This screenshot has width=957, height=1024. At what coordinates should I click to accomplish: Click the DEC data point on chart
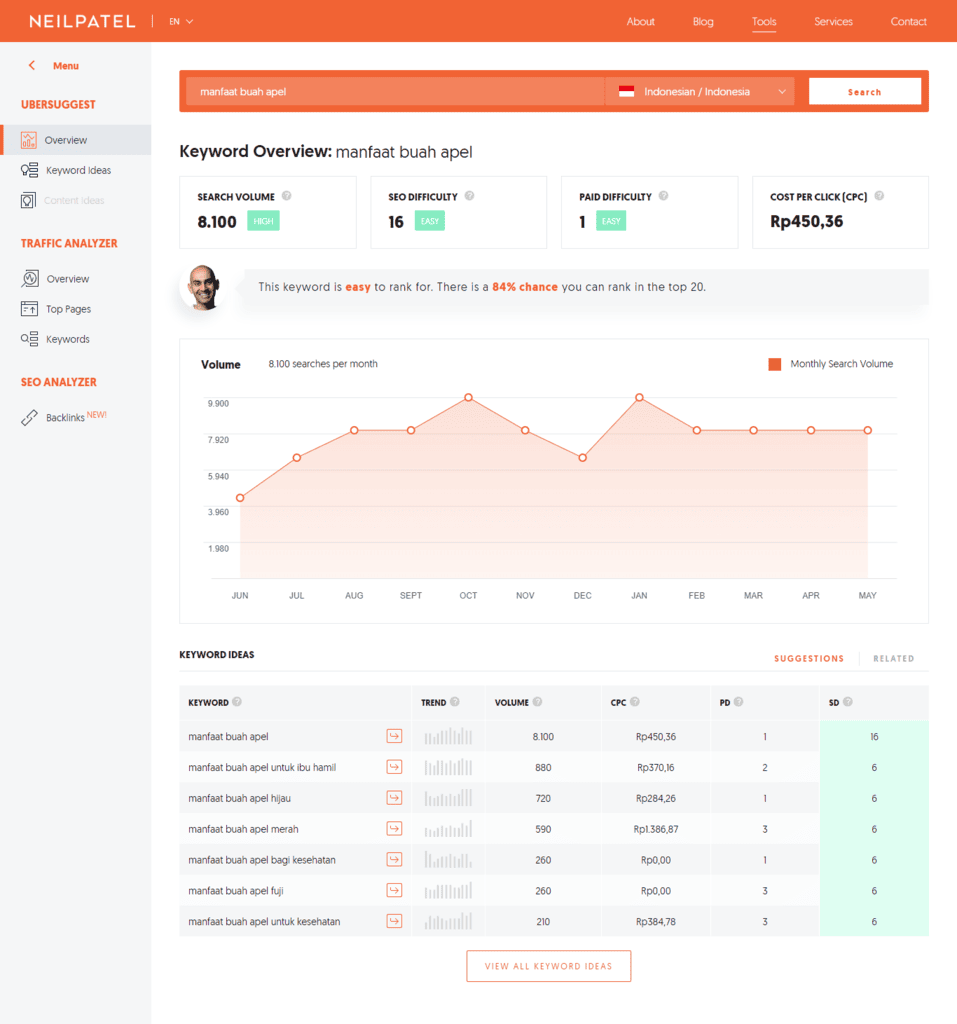click(583, 458)
